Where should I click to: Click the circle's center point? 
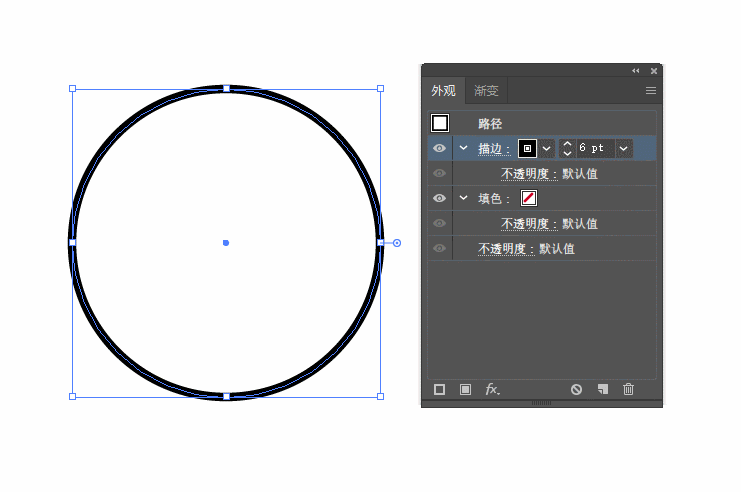pos(226,243)
